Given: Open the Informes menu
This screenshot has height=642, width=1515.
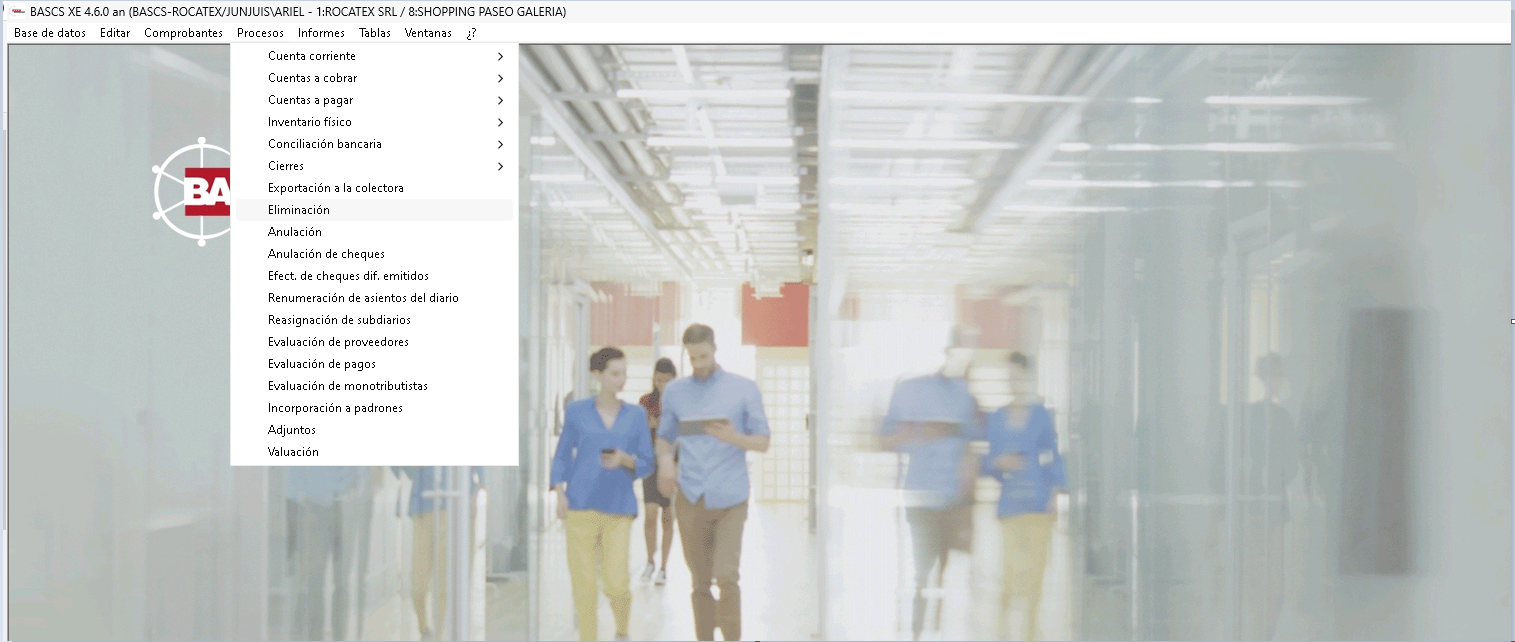Looking at the screenshot, I should click(321, 33).
